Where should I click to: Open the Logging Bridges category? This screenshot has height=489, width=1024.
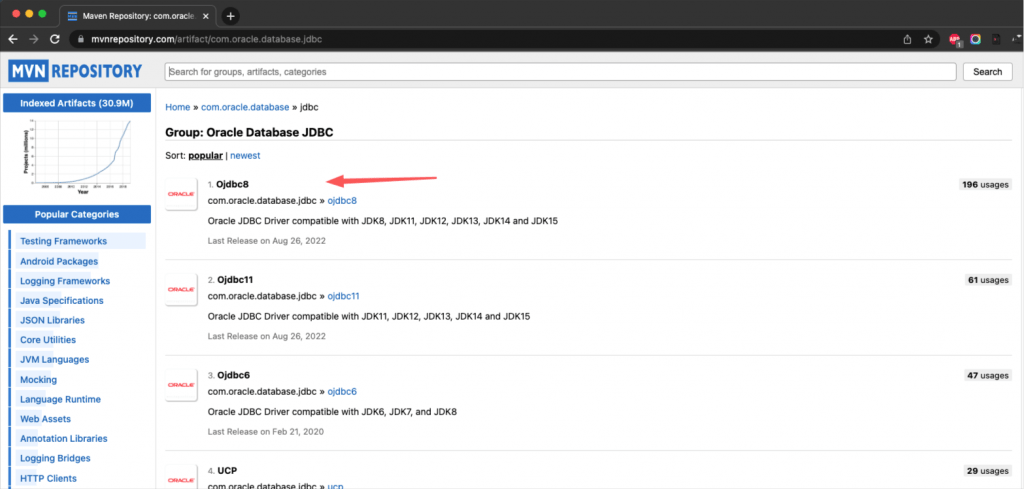pyautogui.click(x=55, y=458)
